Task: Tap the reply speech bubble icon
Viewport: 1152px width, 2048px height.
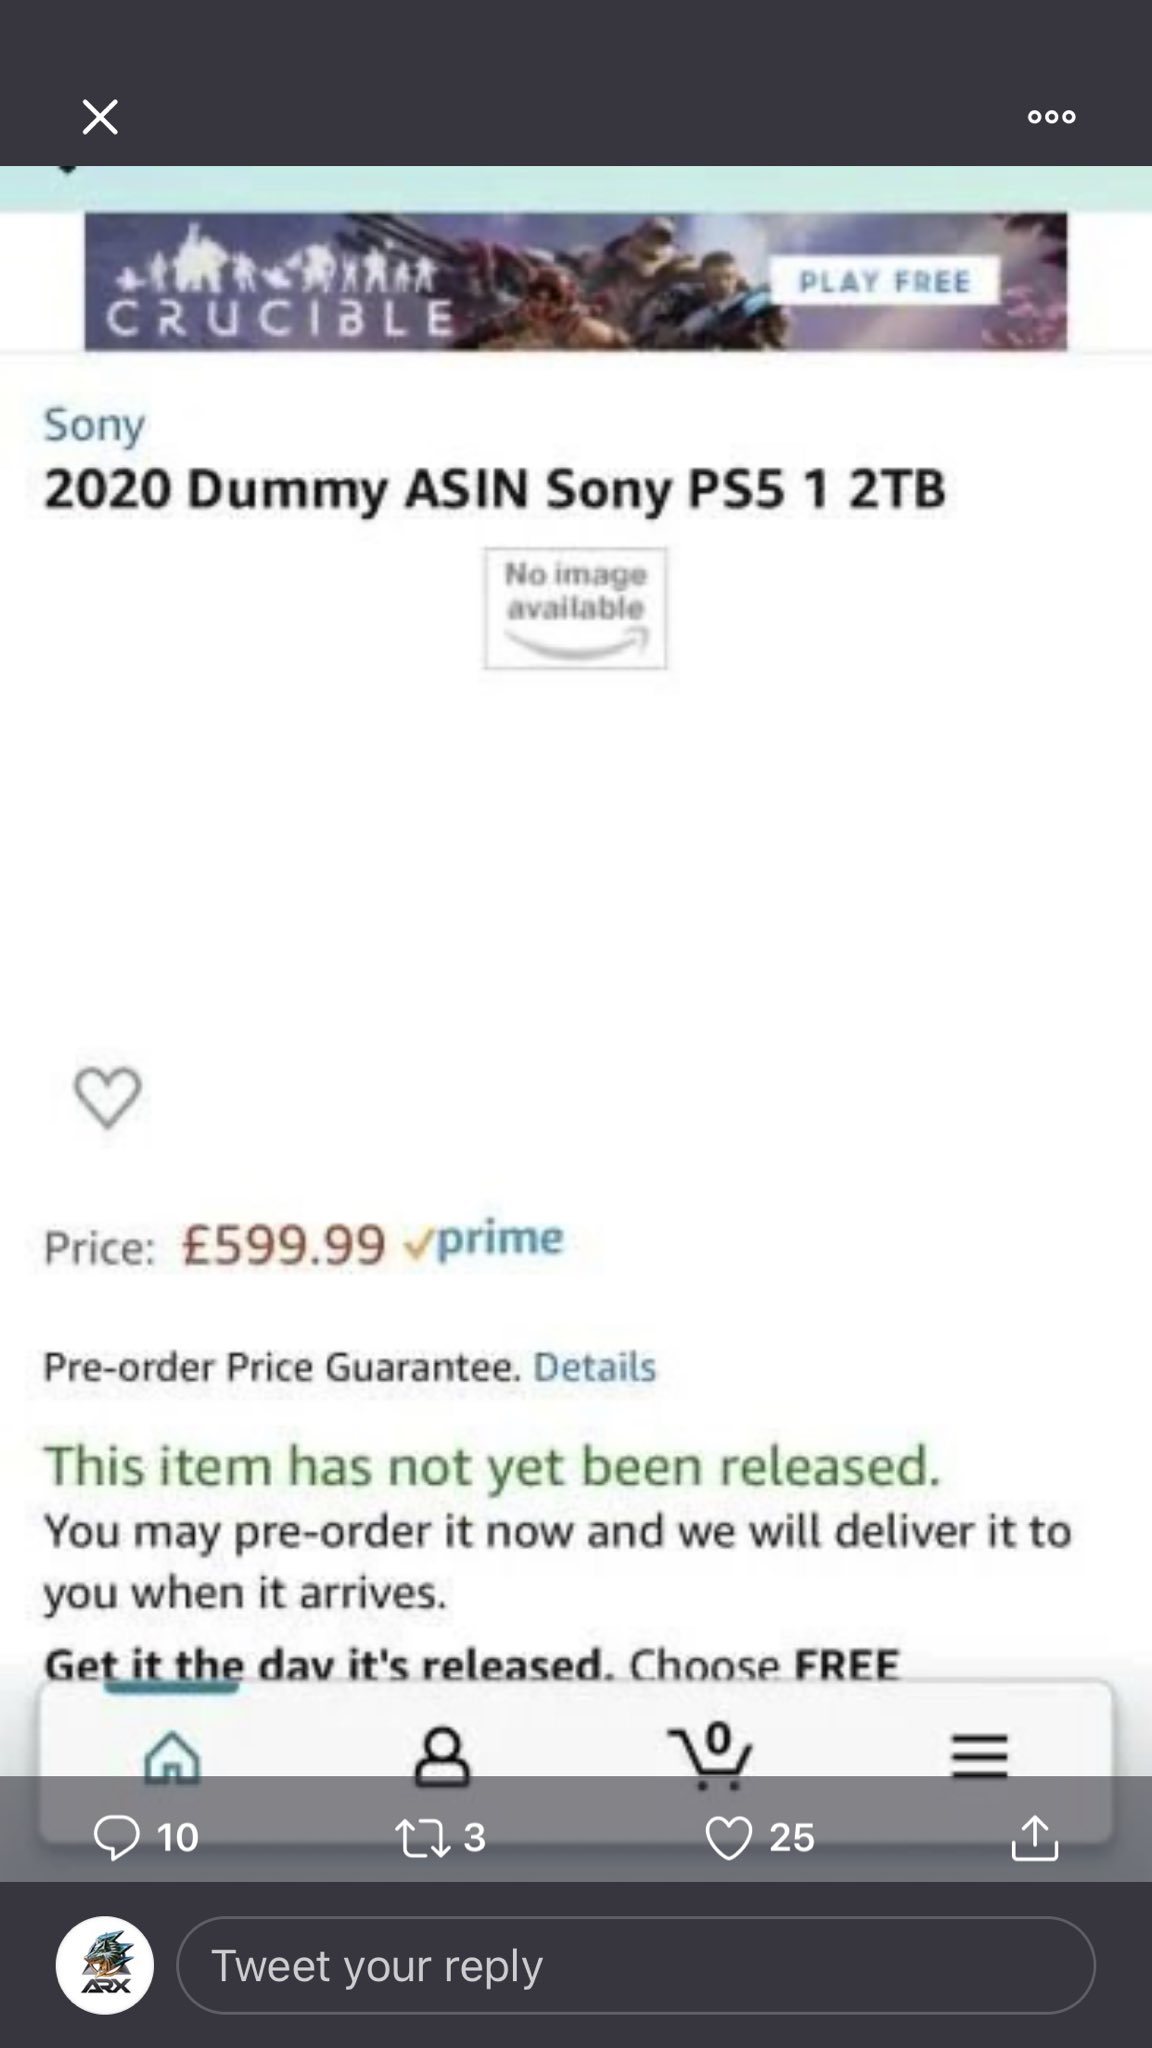Action: click(x=116, y=1837)
